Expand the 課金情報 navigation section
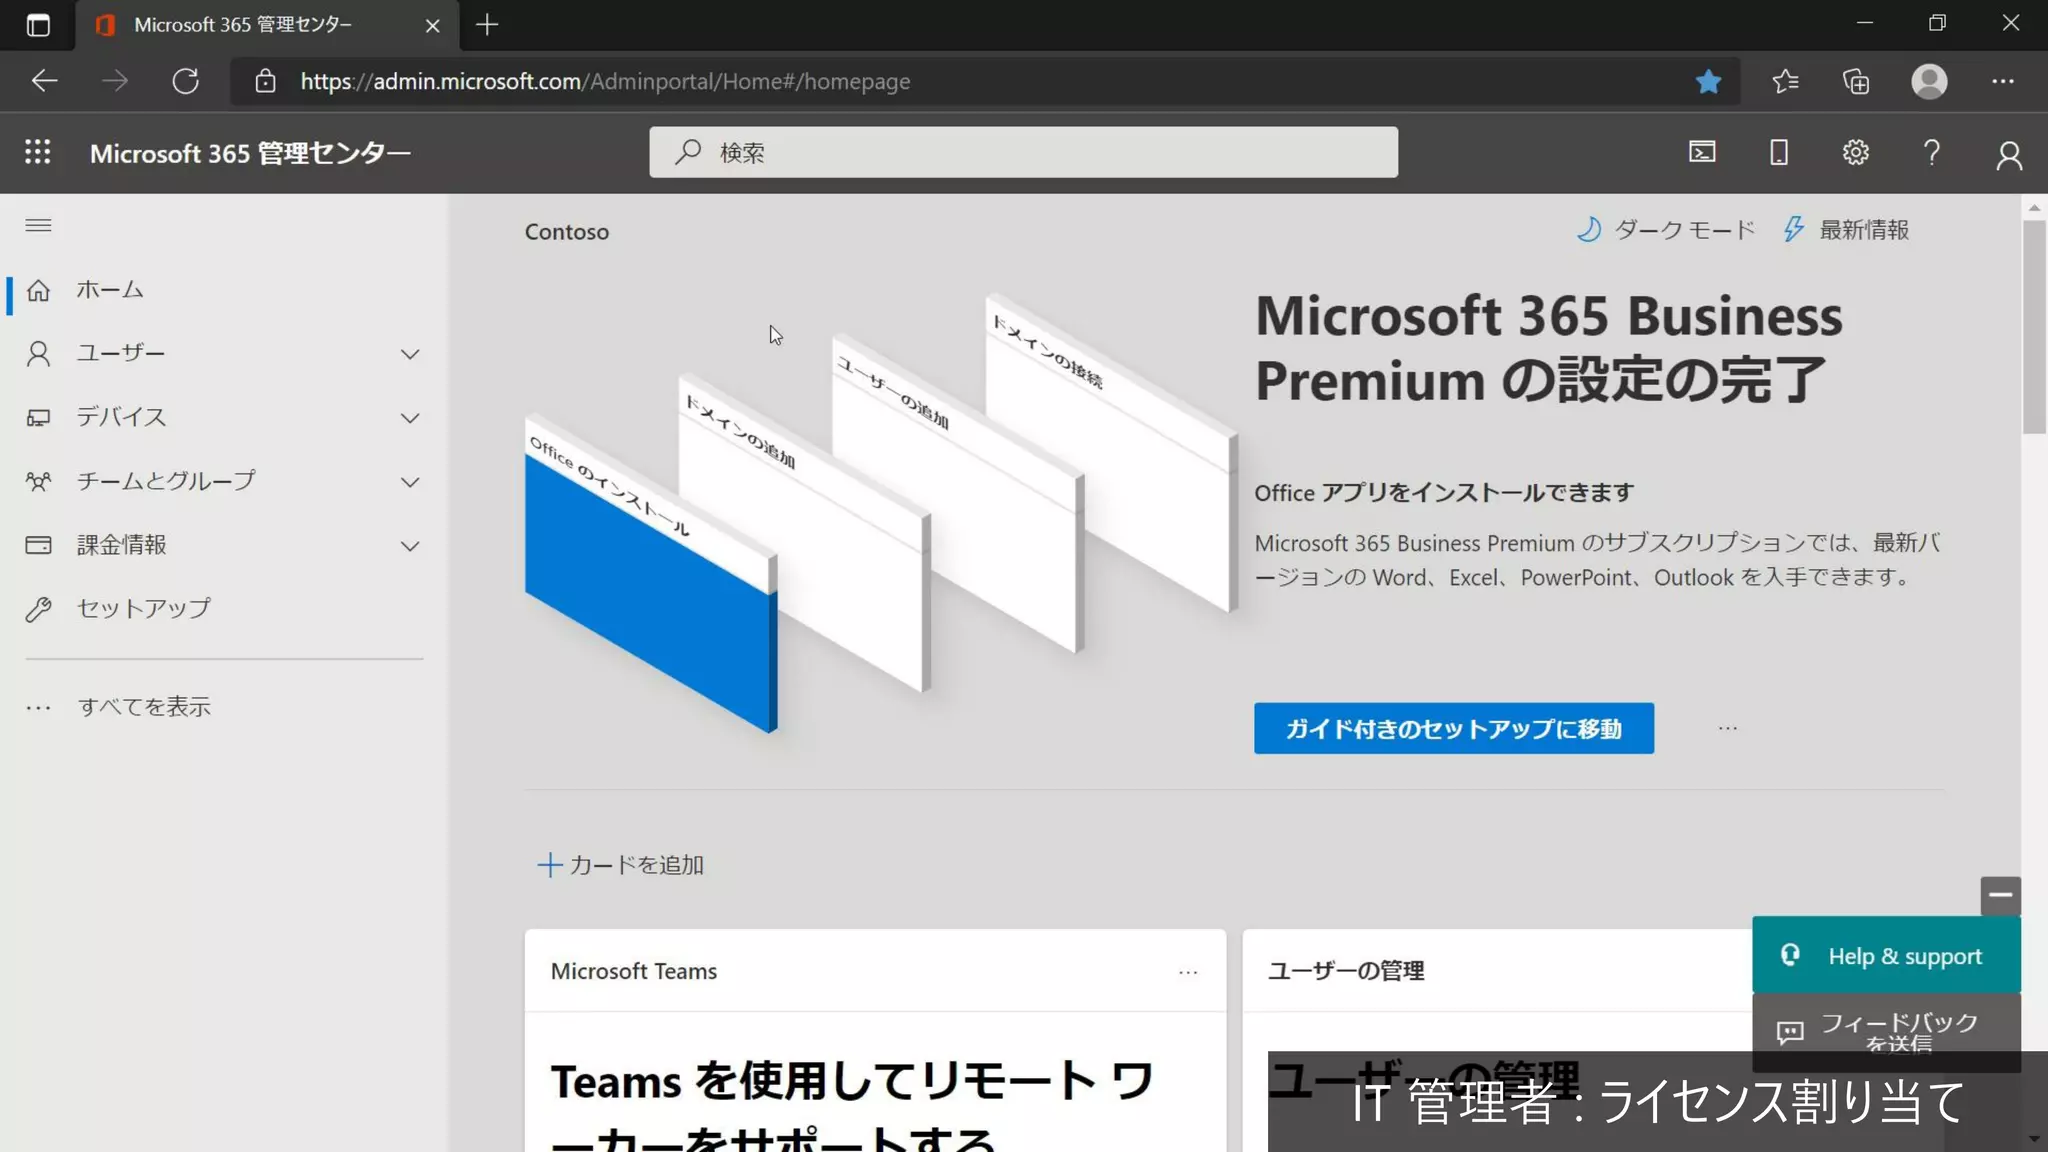This screenshot has height=1152, width=2048. pyautogui.click(x=409, y=546)
